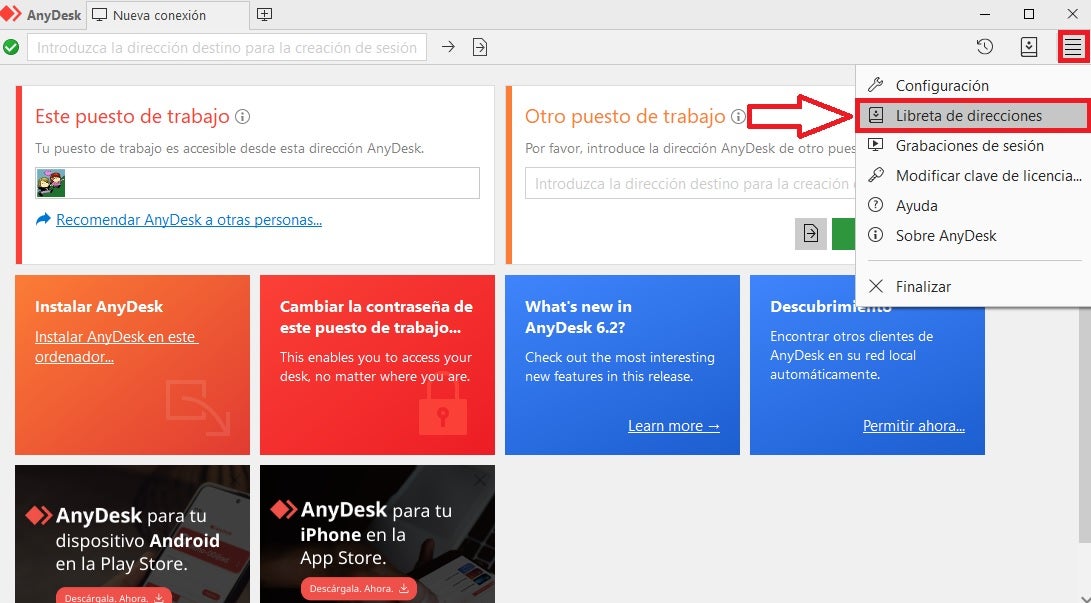This screenshot has height=603, width=1091.
Task: Choose Modificar clave de licencia menu entry
Action: tap(972, 175)
